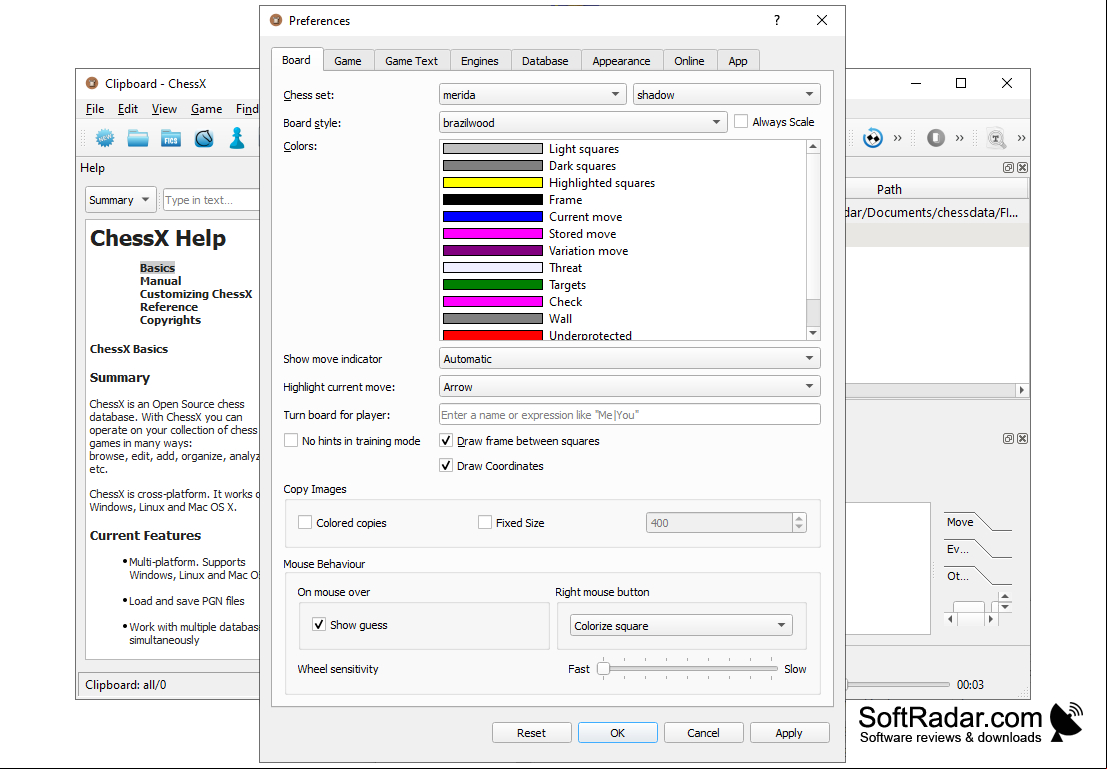This screenshot has height=769, width=1107.
Task: Open the Chess set merida dropdown
Action: pos(532,95)
